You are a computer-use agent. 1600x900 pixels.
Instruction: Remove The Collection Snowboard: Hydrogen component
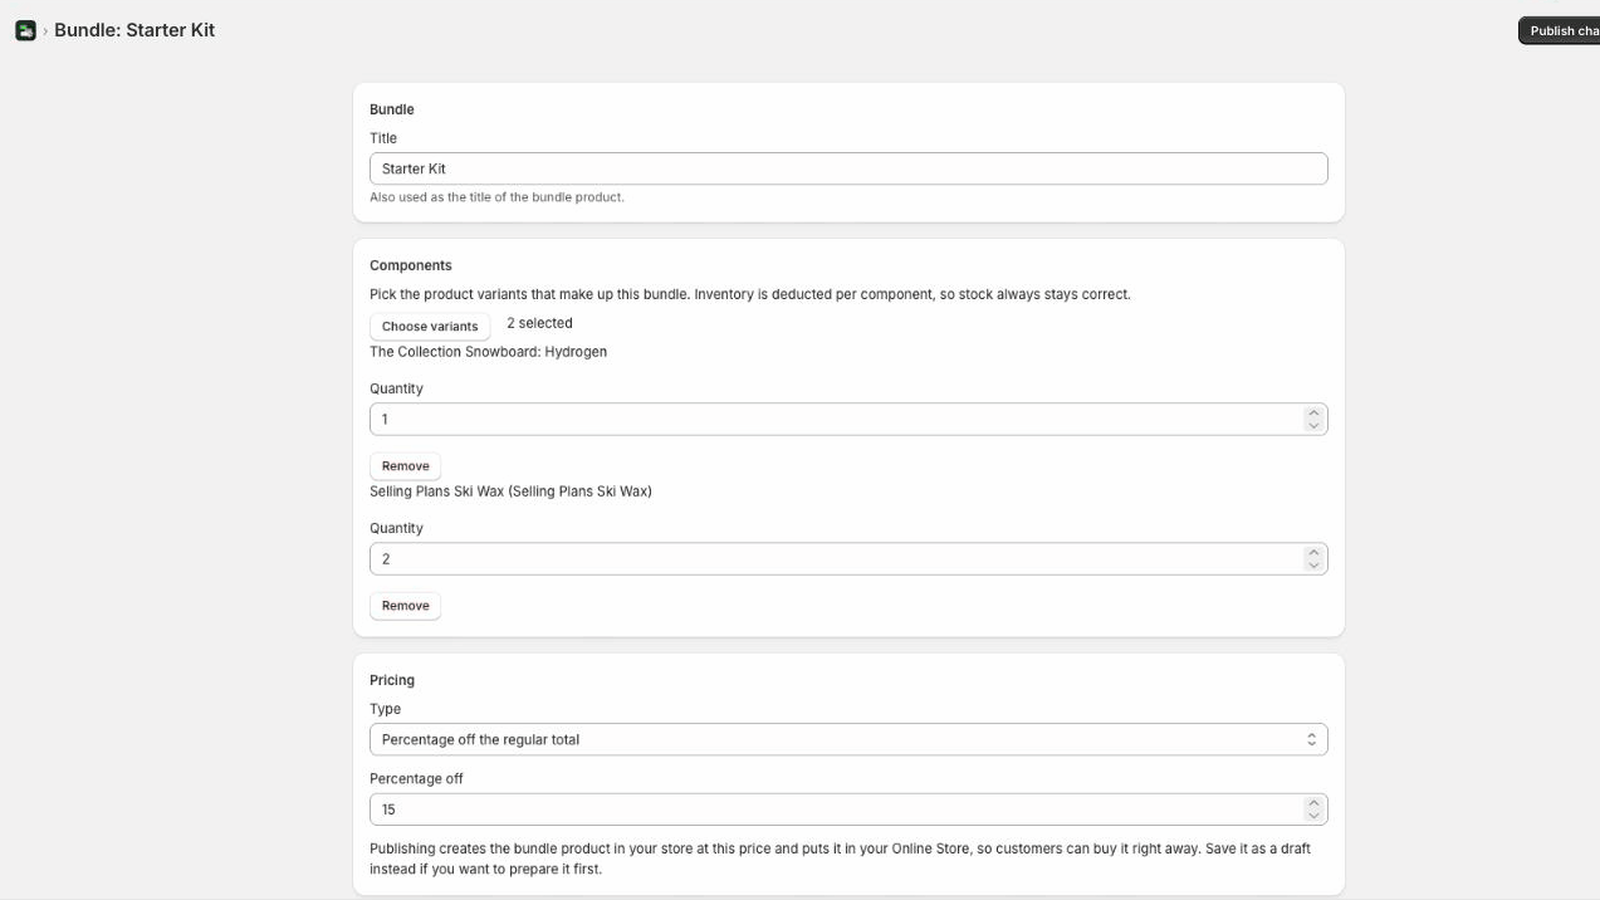(x=405, y=466)
